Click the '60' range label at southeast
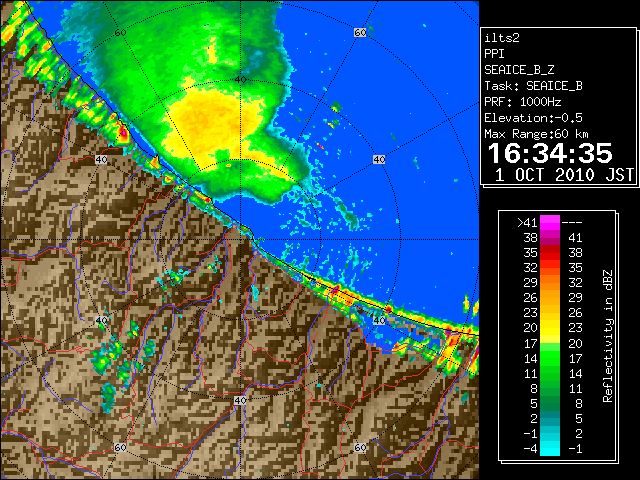This screenshot has width=640, height=480. (x=360, y=448)
